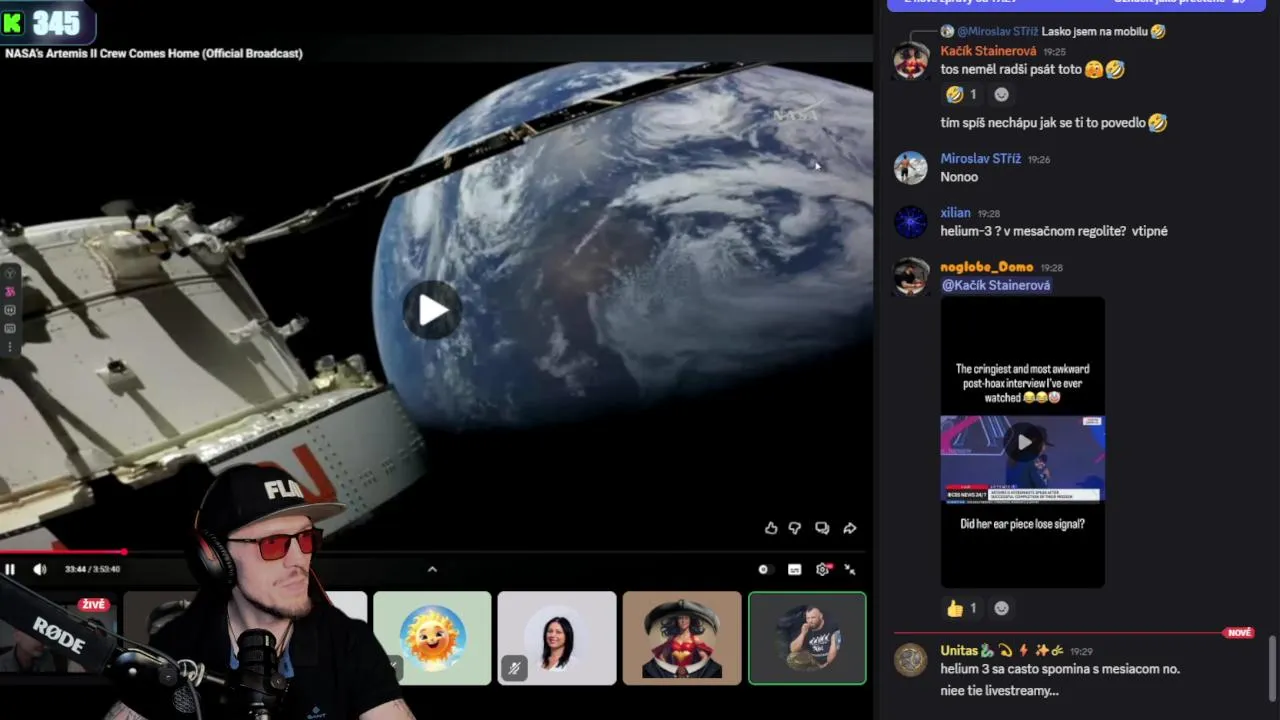Expand the player chevron-up panel

tap(432, 569)
